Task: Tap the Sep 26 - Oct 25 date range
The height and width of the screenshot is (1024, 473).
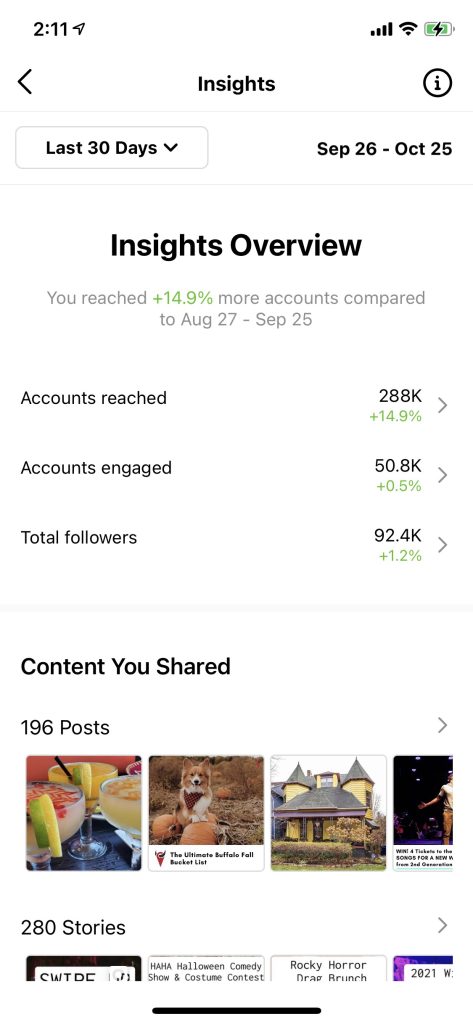Action: tap(384, 148)
